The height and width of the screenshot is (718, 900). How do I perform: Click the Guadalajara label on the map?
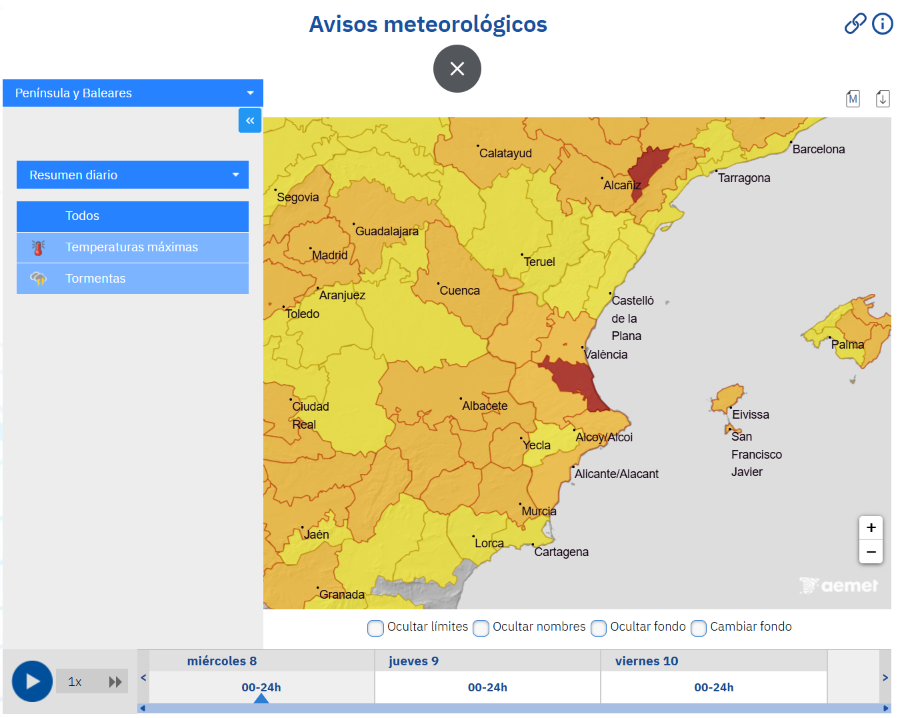[x=387, y=231]
